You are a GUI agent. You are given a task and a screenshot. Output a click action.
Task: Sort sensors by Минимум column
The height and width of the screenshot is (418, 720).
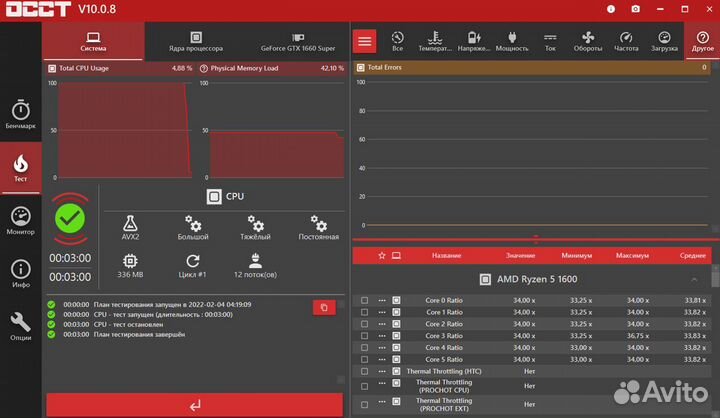(577, 255)
